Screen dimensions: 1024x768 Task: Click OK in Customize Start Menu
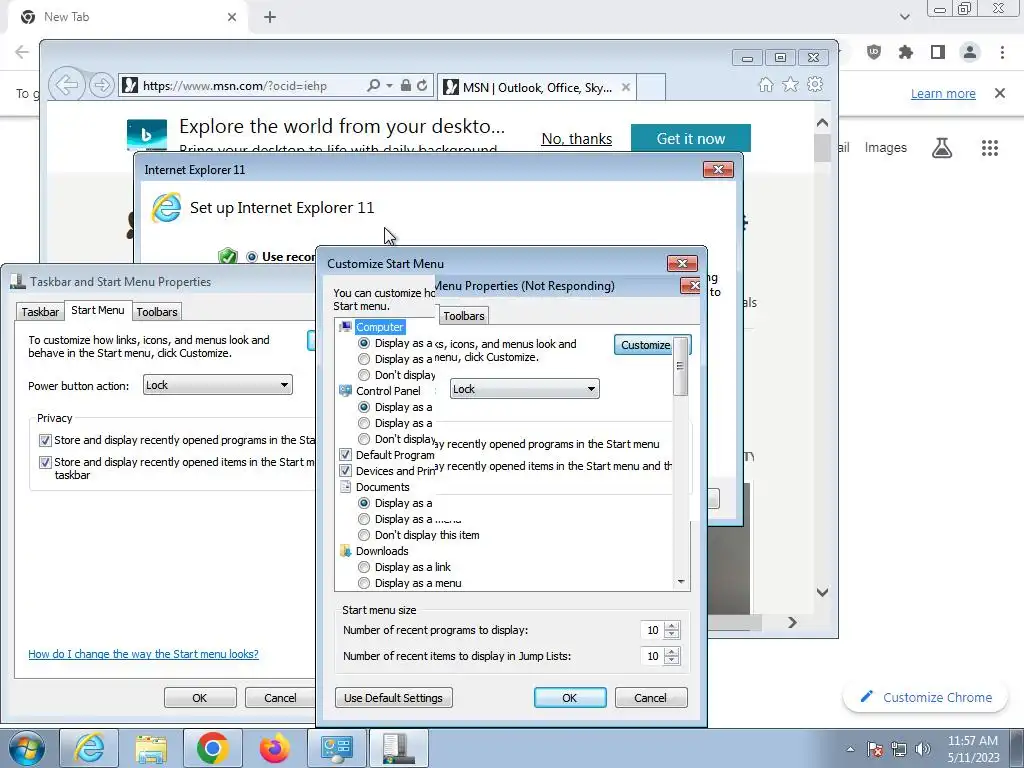point(569,698)
